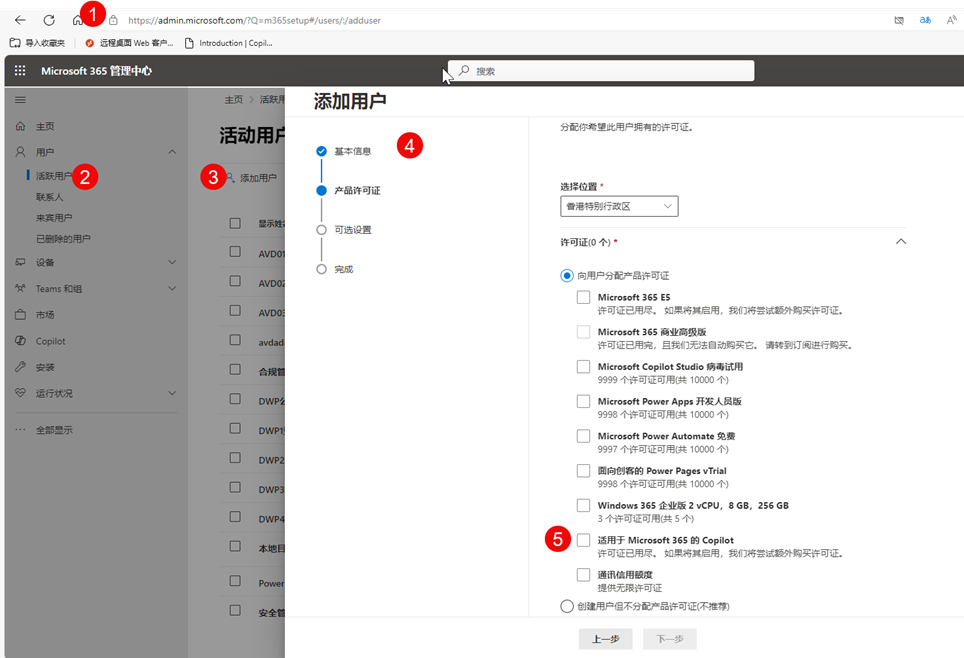Click the magnifier icon in the search box
Screen dimensions: 964x658
point(464,71)
